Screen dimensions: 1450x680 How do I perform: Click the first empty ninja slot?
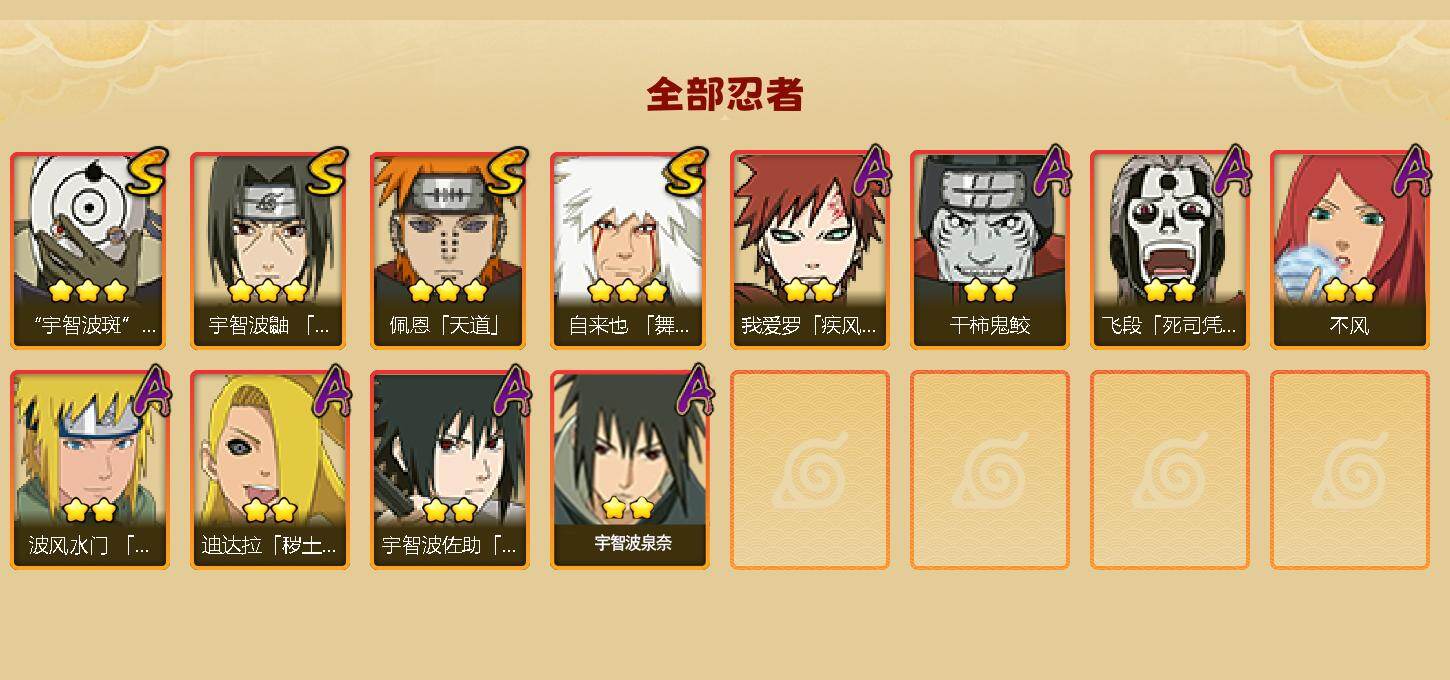click(x=810, y=470)
